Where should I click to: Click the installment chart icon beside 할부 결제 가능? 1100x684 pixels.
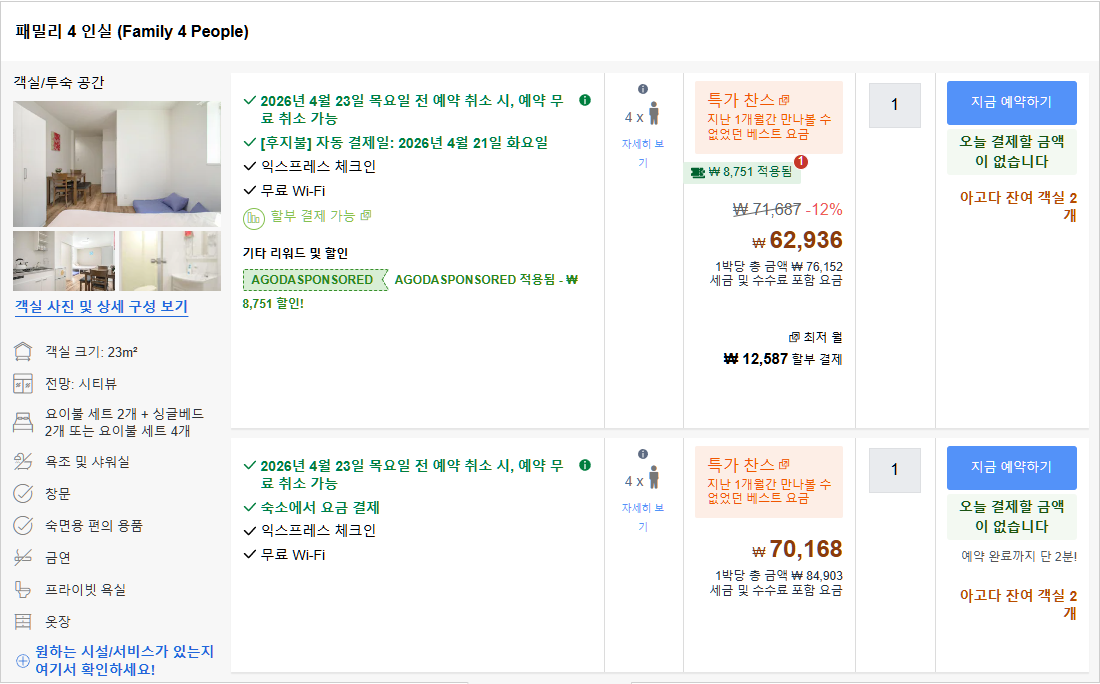(x=254, y=216)
